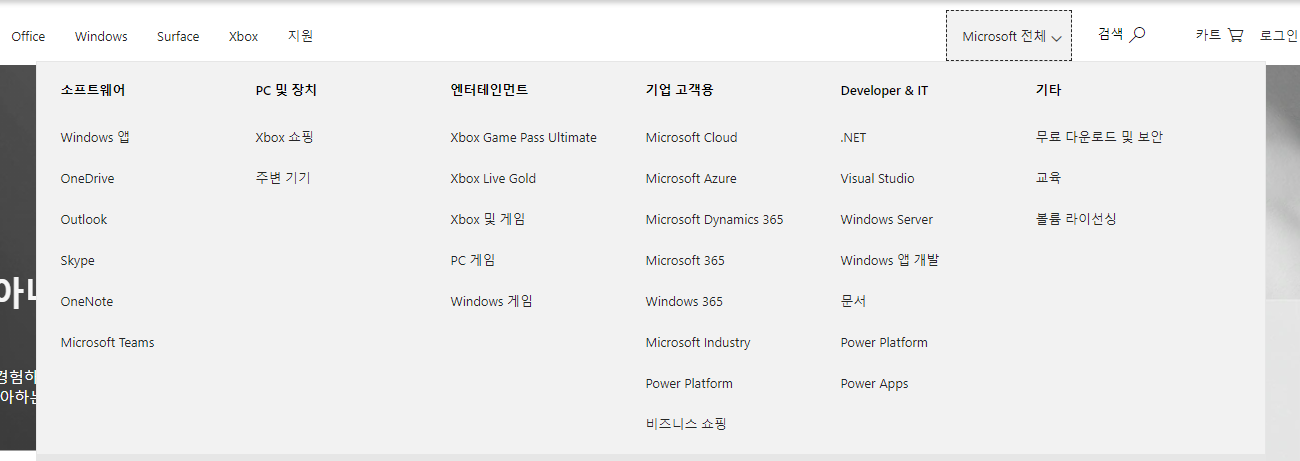Open the Office nav item
The height and width of the screenshot is (461, 1300).
[x=28, y=36]
